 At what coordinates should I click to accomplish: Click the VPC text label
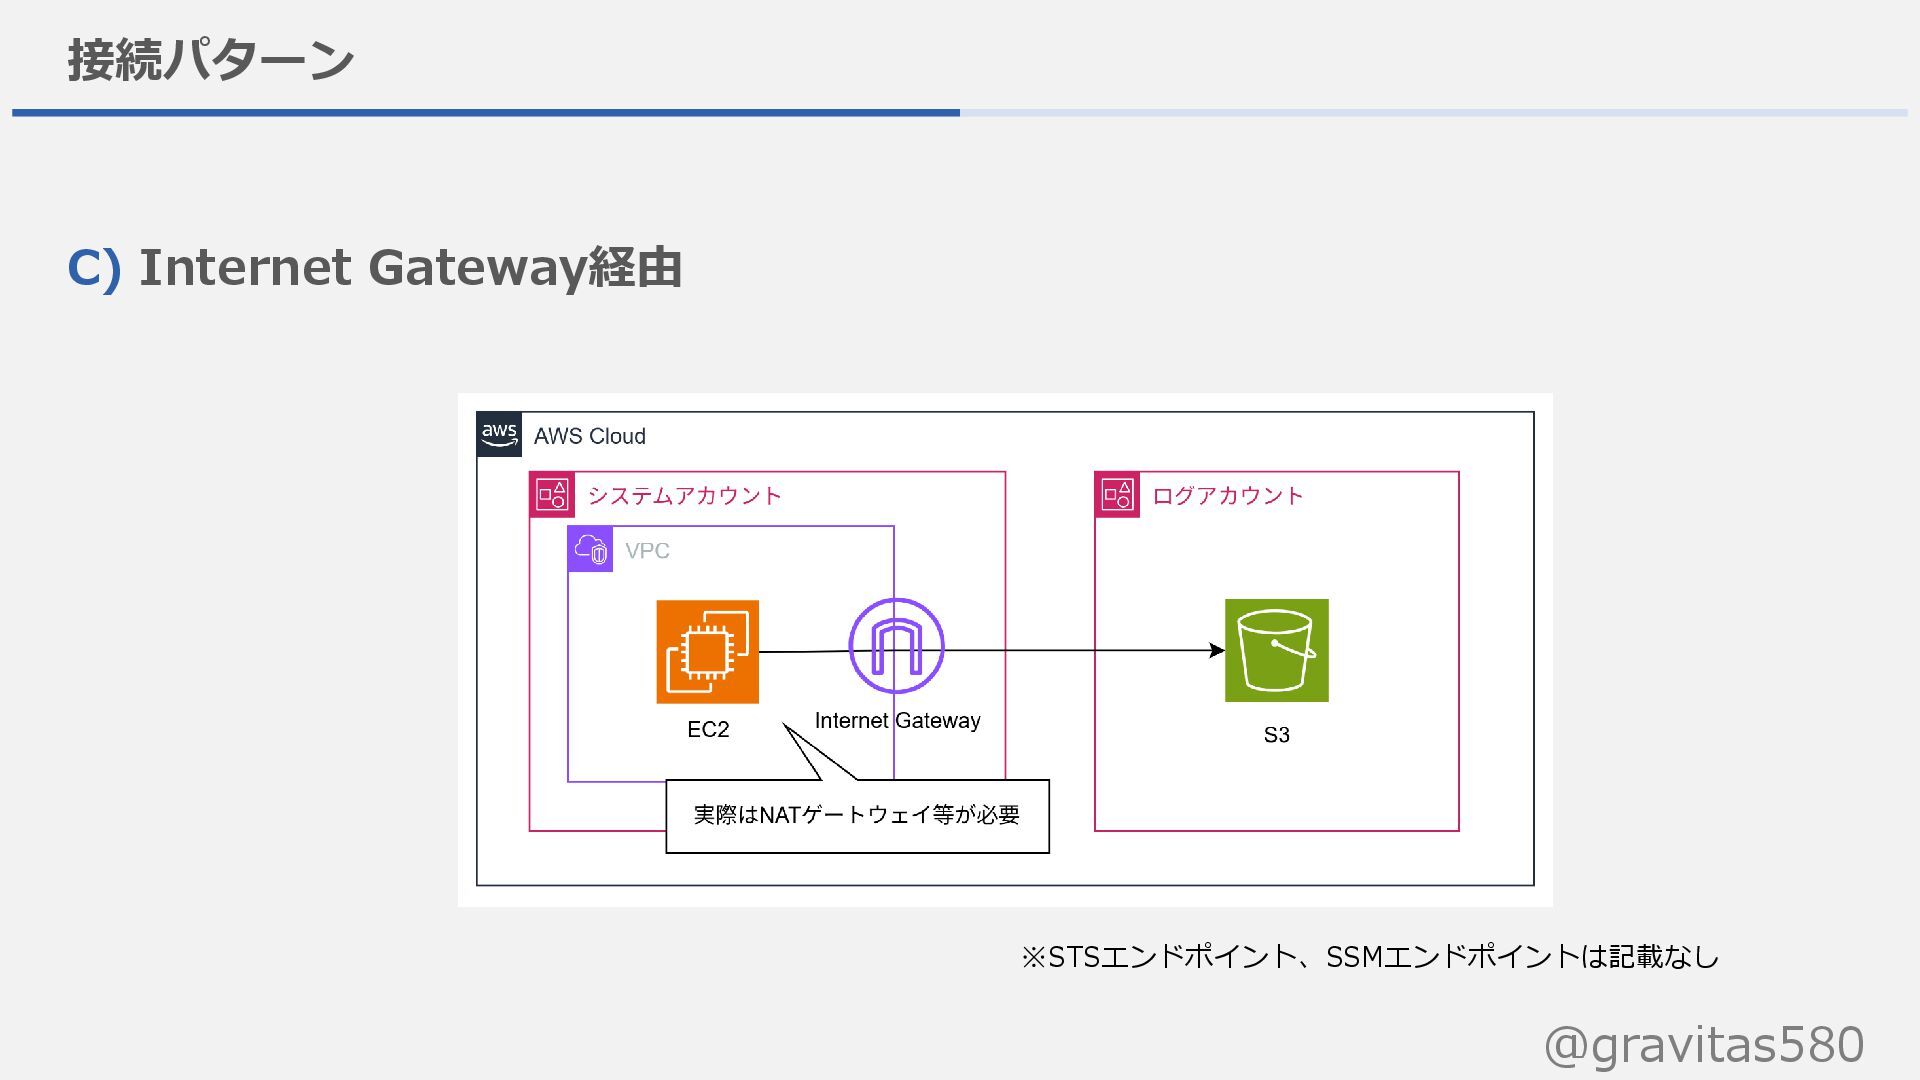coord(647,550)
